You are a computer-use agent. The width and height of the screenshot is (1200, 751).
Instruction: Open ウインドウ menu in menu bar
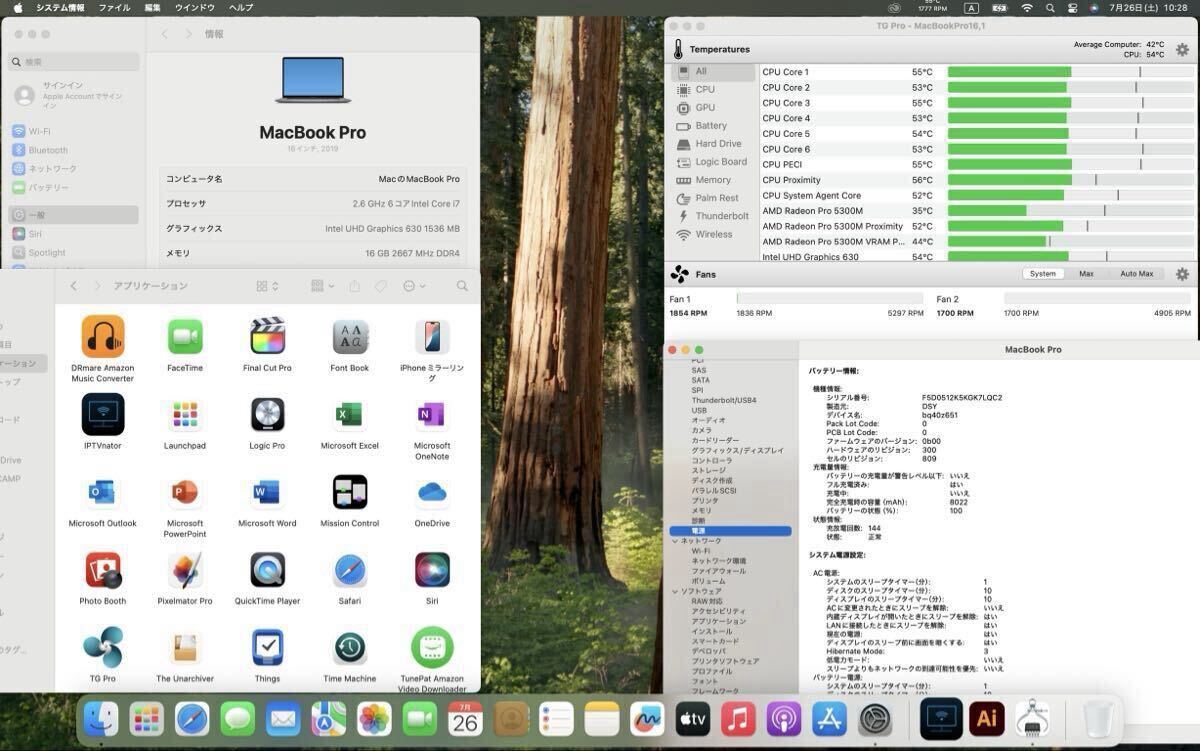click(x=195, y=7)
